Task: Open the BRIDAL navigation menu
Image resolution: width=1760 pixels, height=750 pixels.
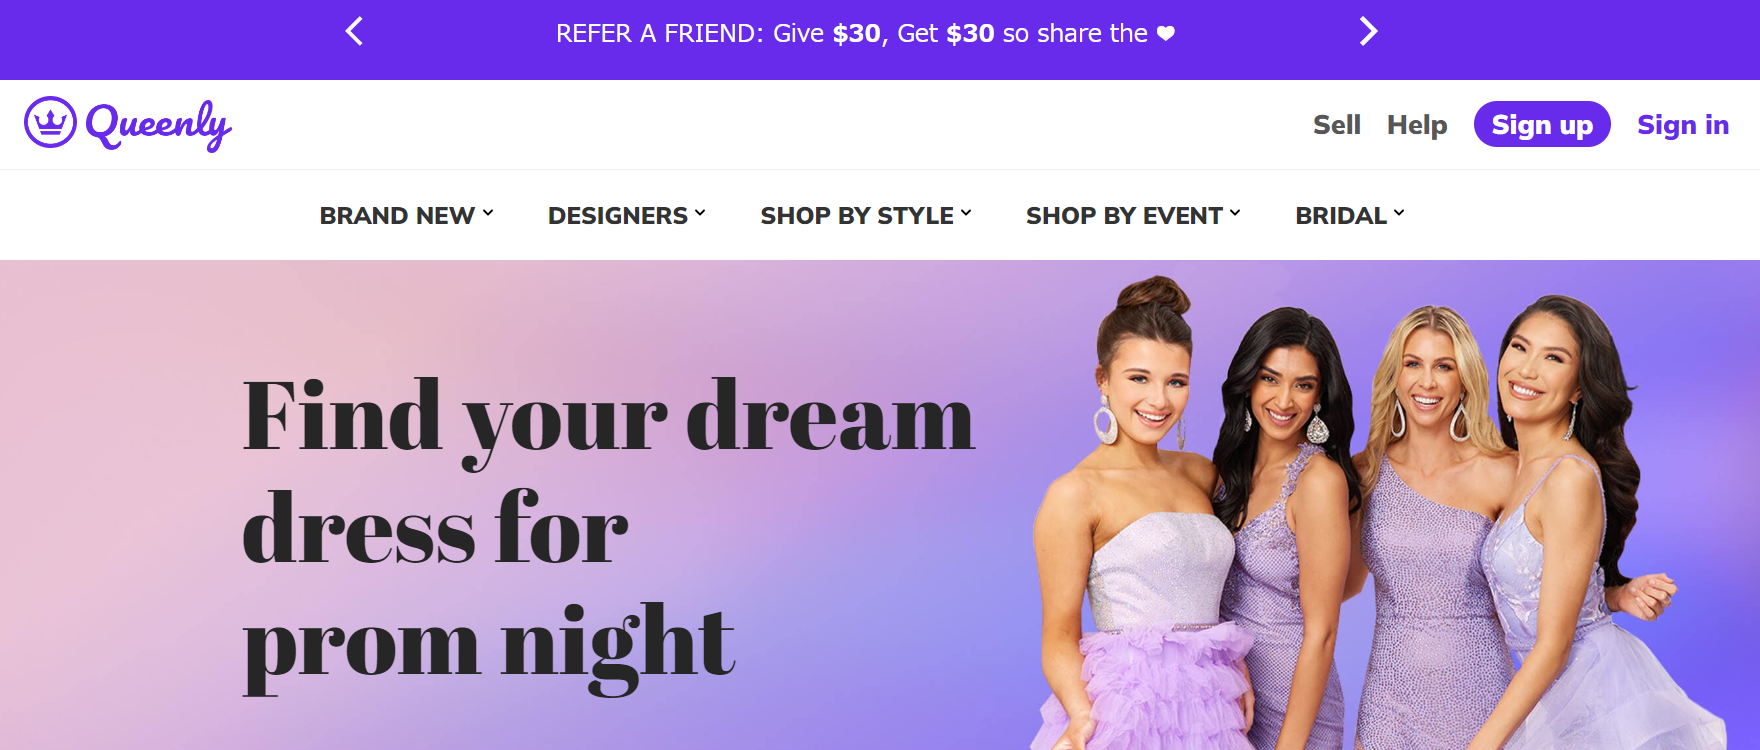Action: (1350, 215)
